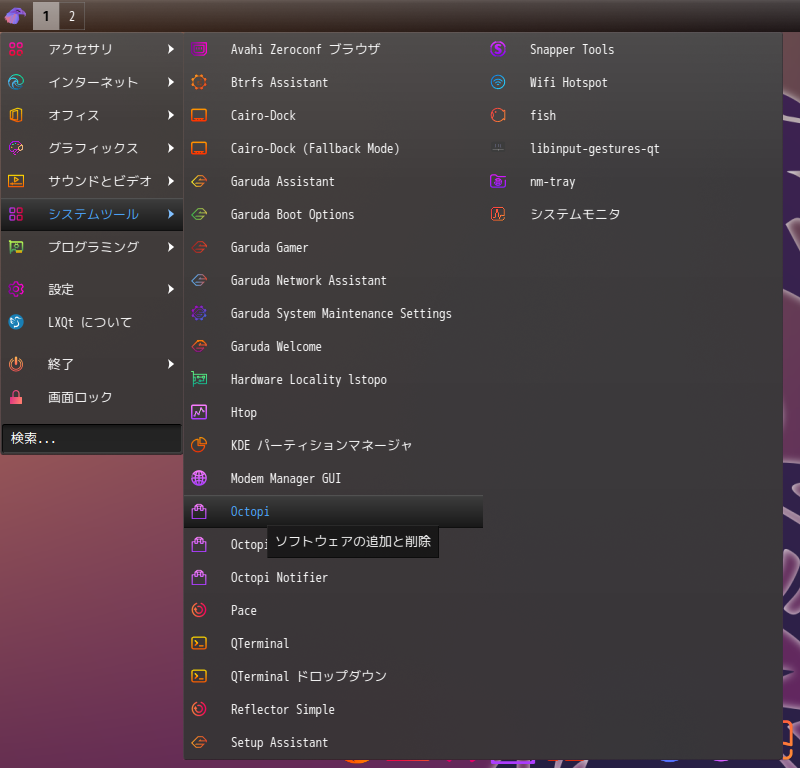800x768 pixels.
Task: Open Setup Assistant by its label
Action: 279,742
